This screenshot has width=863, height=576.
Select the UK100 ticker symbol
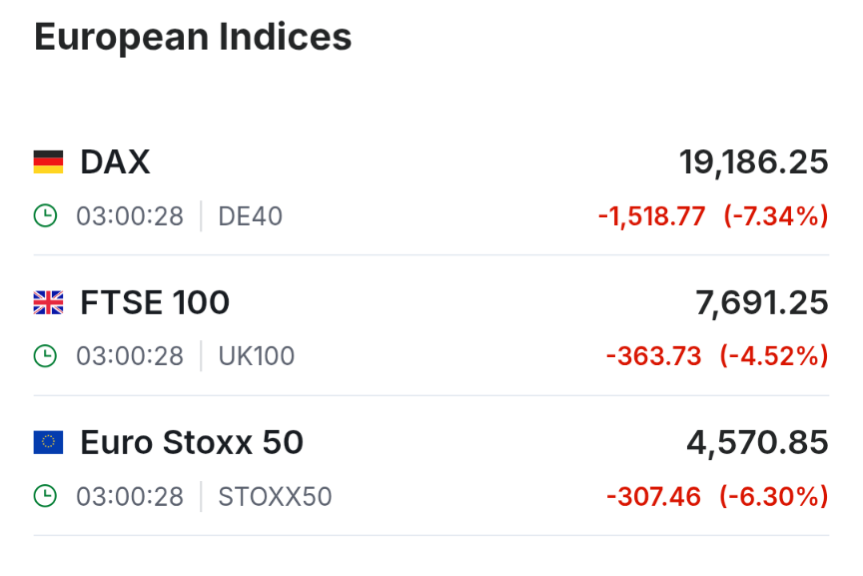(256, 356)
